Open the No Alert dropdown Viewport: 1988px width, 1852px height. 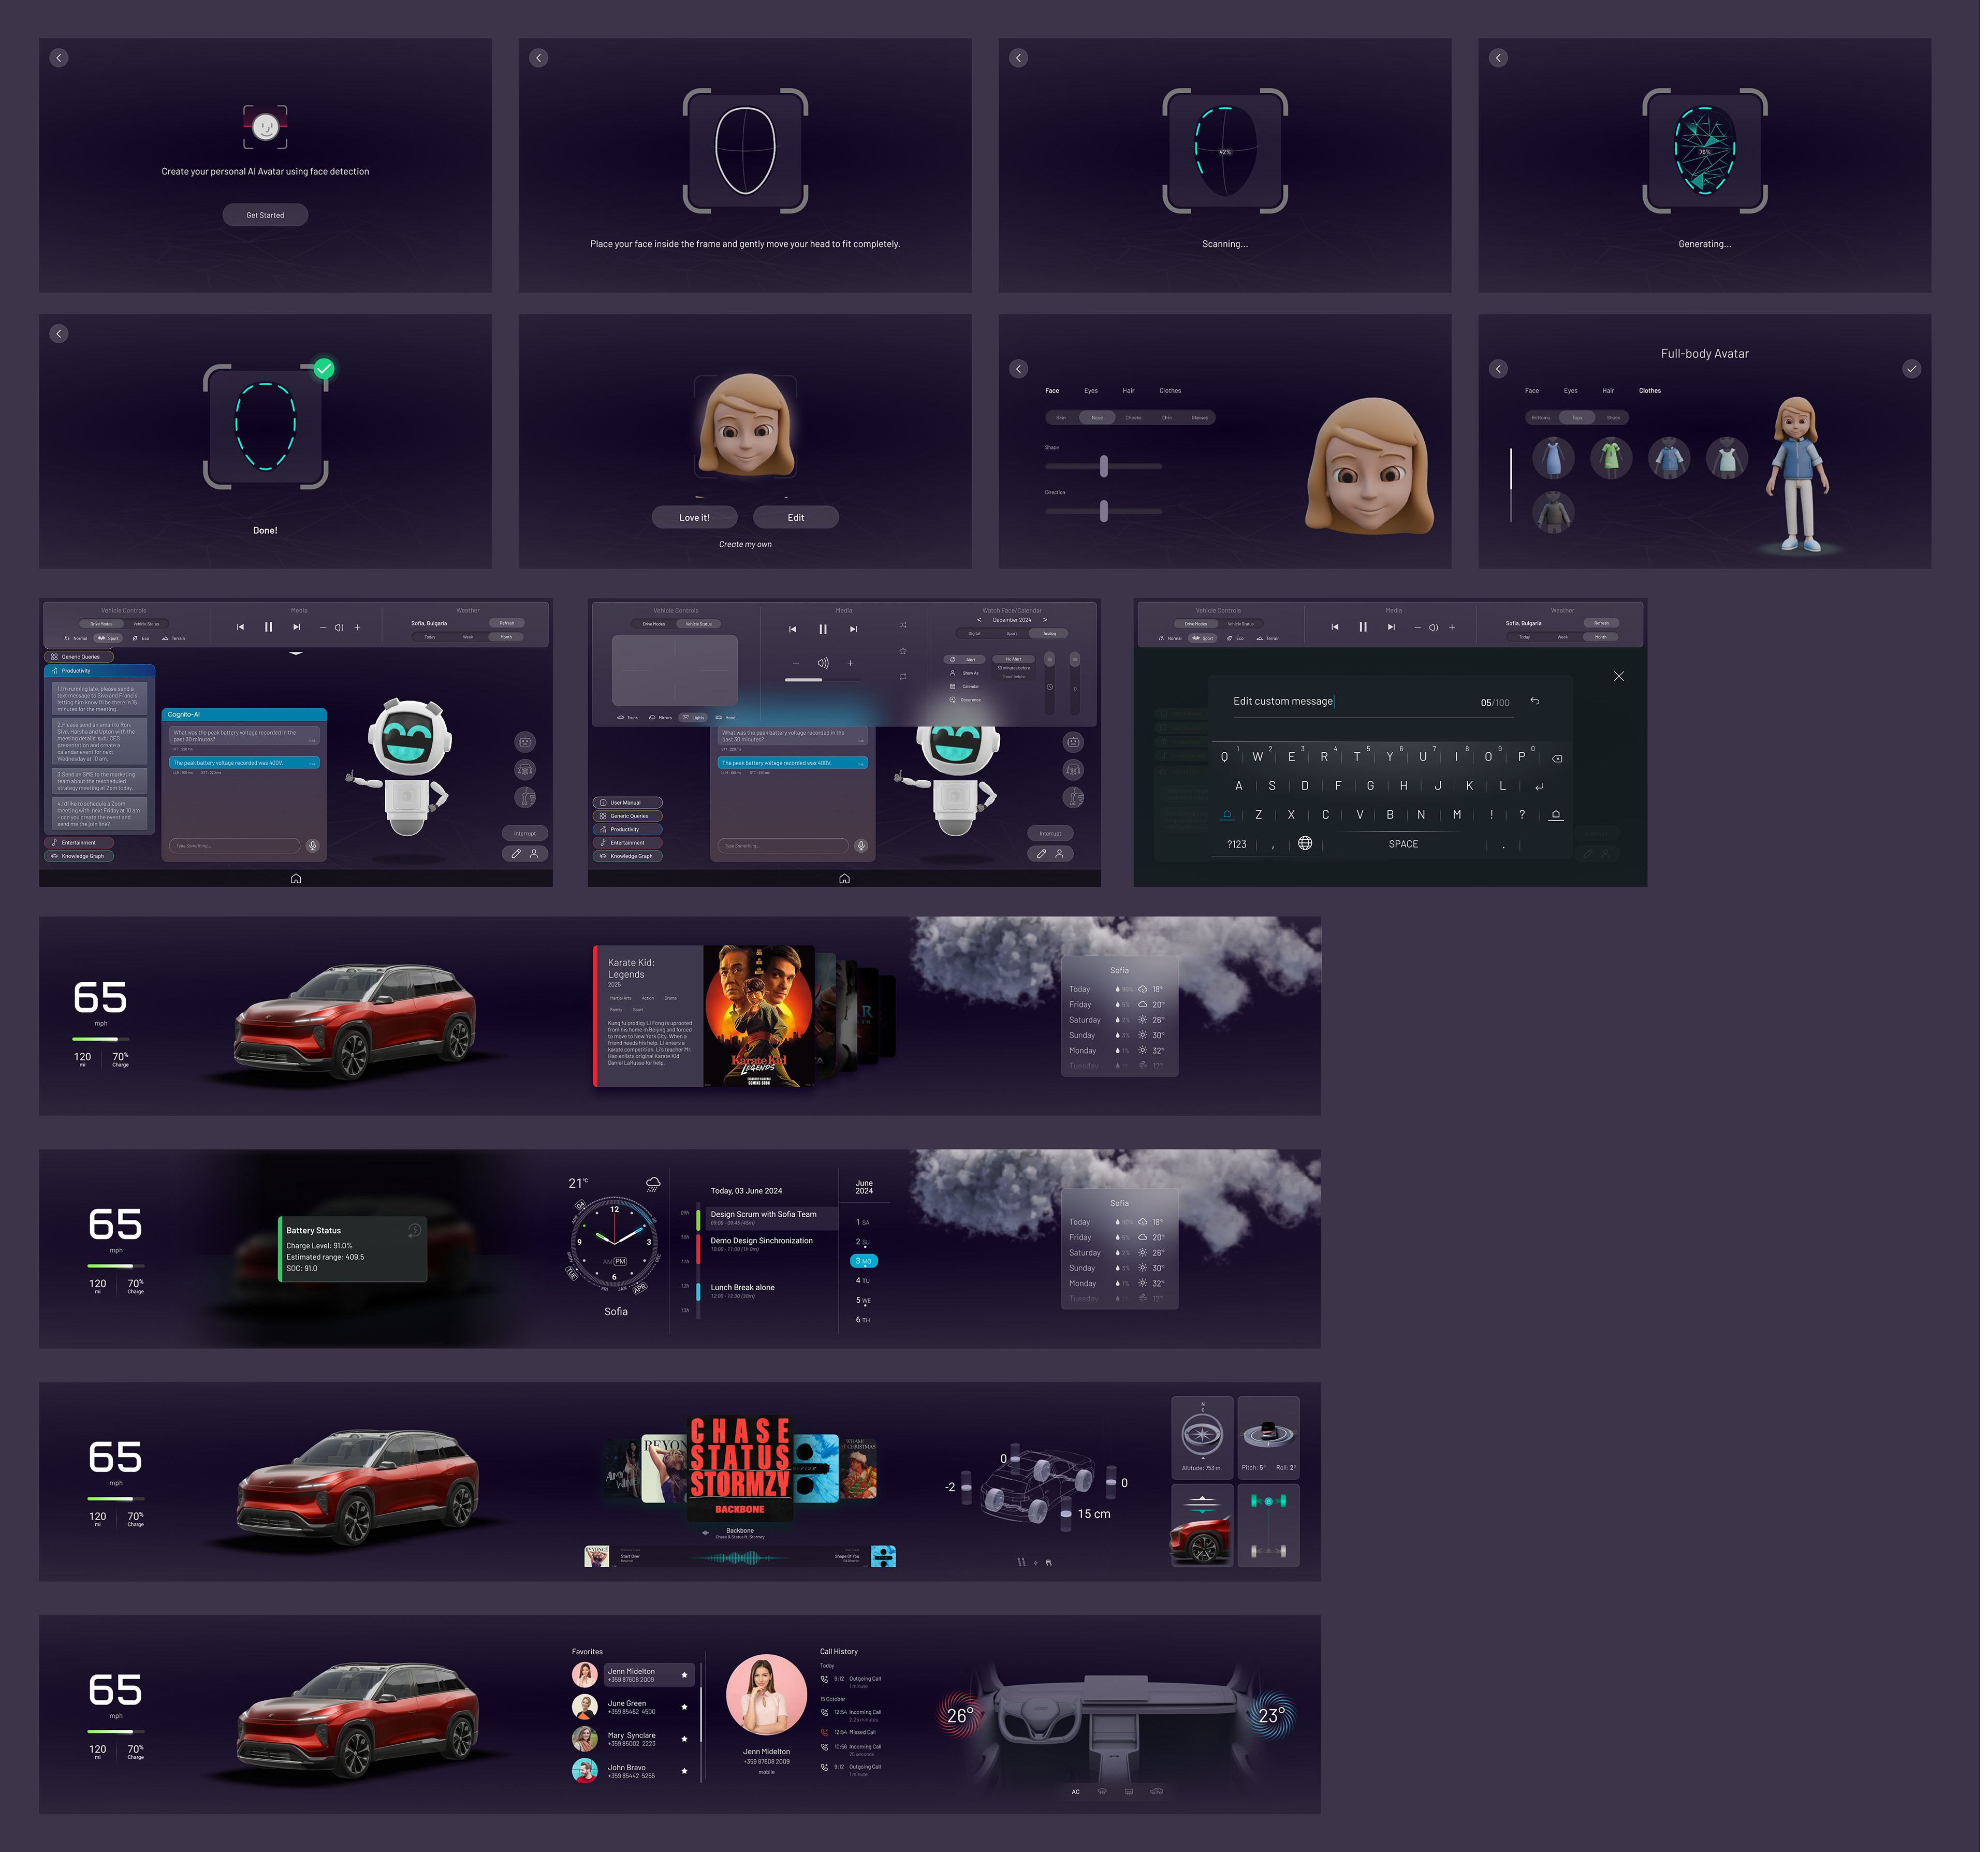point(1013,659)
